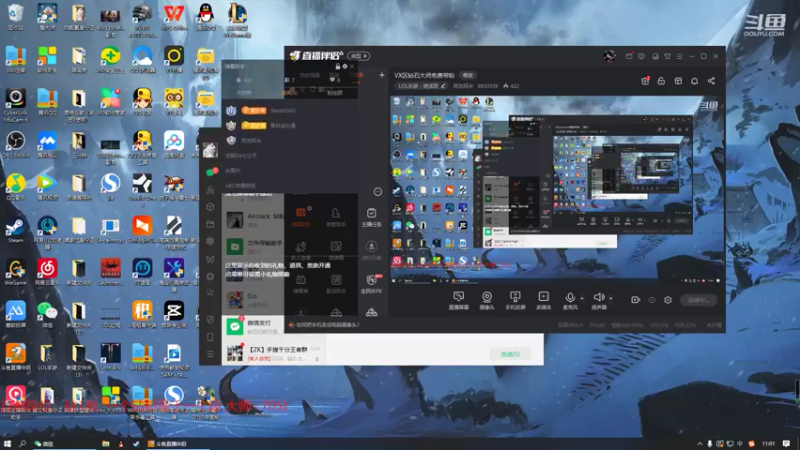Screen dimensions: 800x450
Task: Mute the speaker in stream toolbar
Action: click(x=598, y=300)
